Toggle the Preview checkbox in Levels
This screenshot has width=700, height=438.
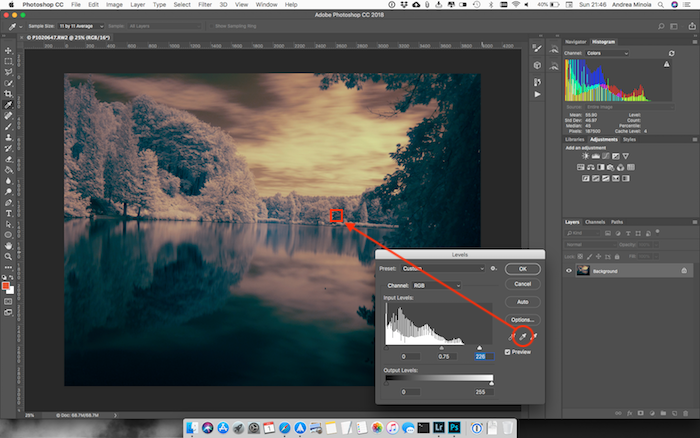[508, 352]
